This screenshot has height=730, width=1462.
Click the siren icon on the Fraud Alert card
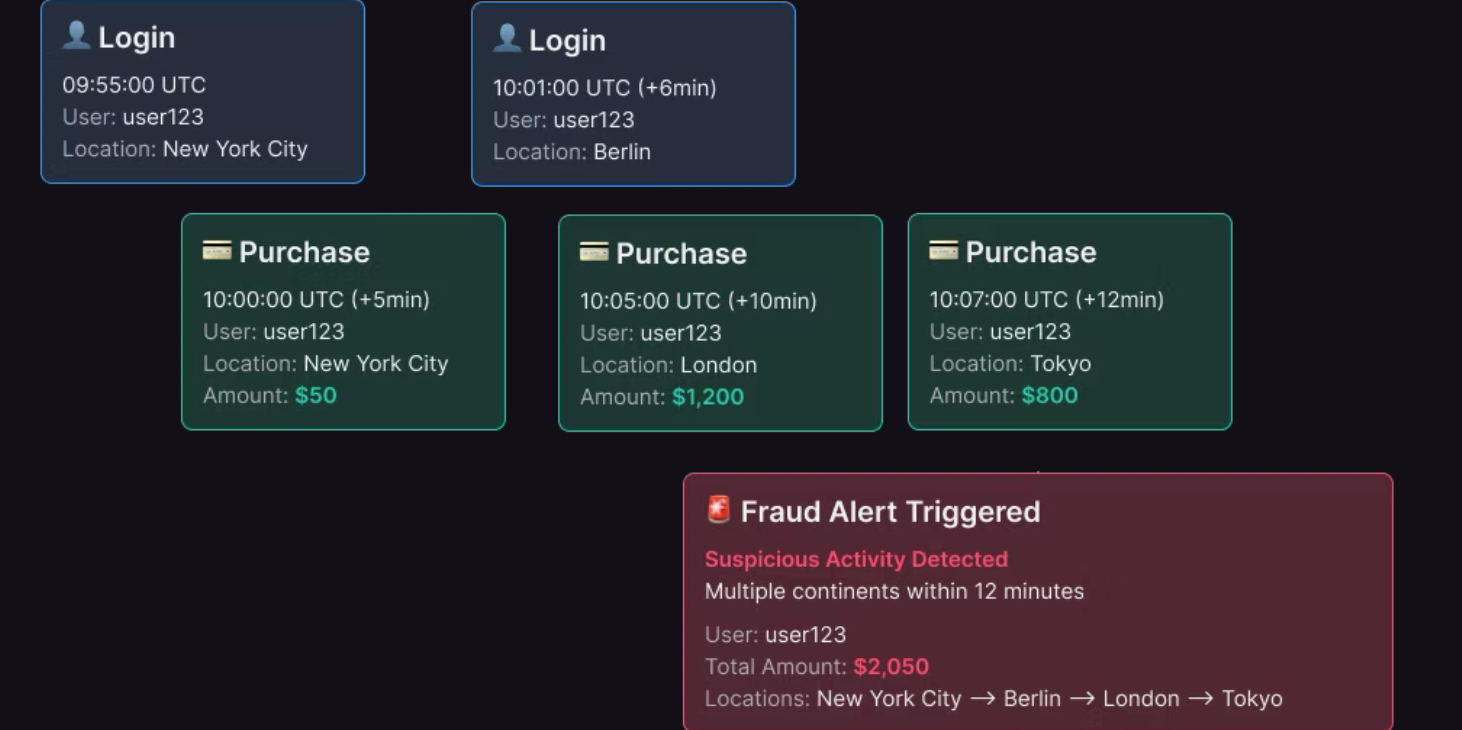[x=718, y=510]
